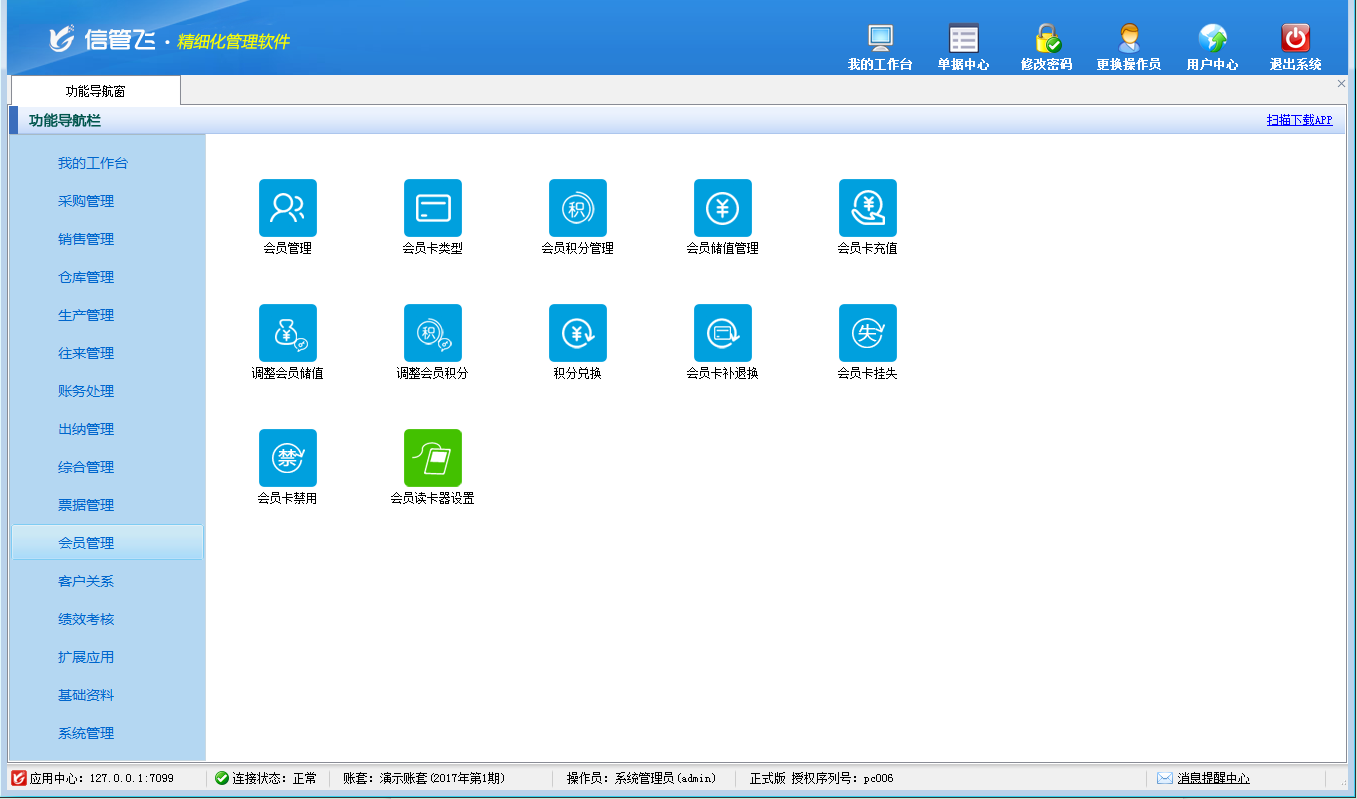Screen dimensions: 1357x799
Task: Open 单据中心 from top toolbar
Action: (963, 47)
